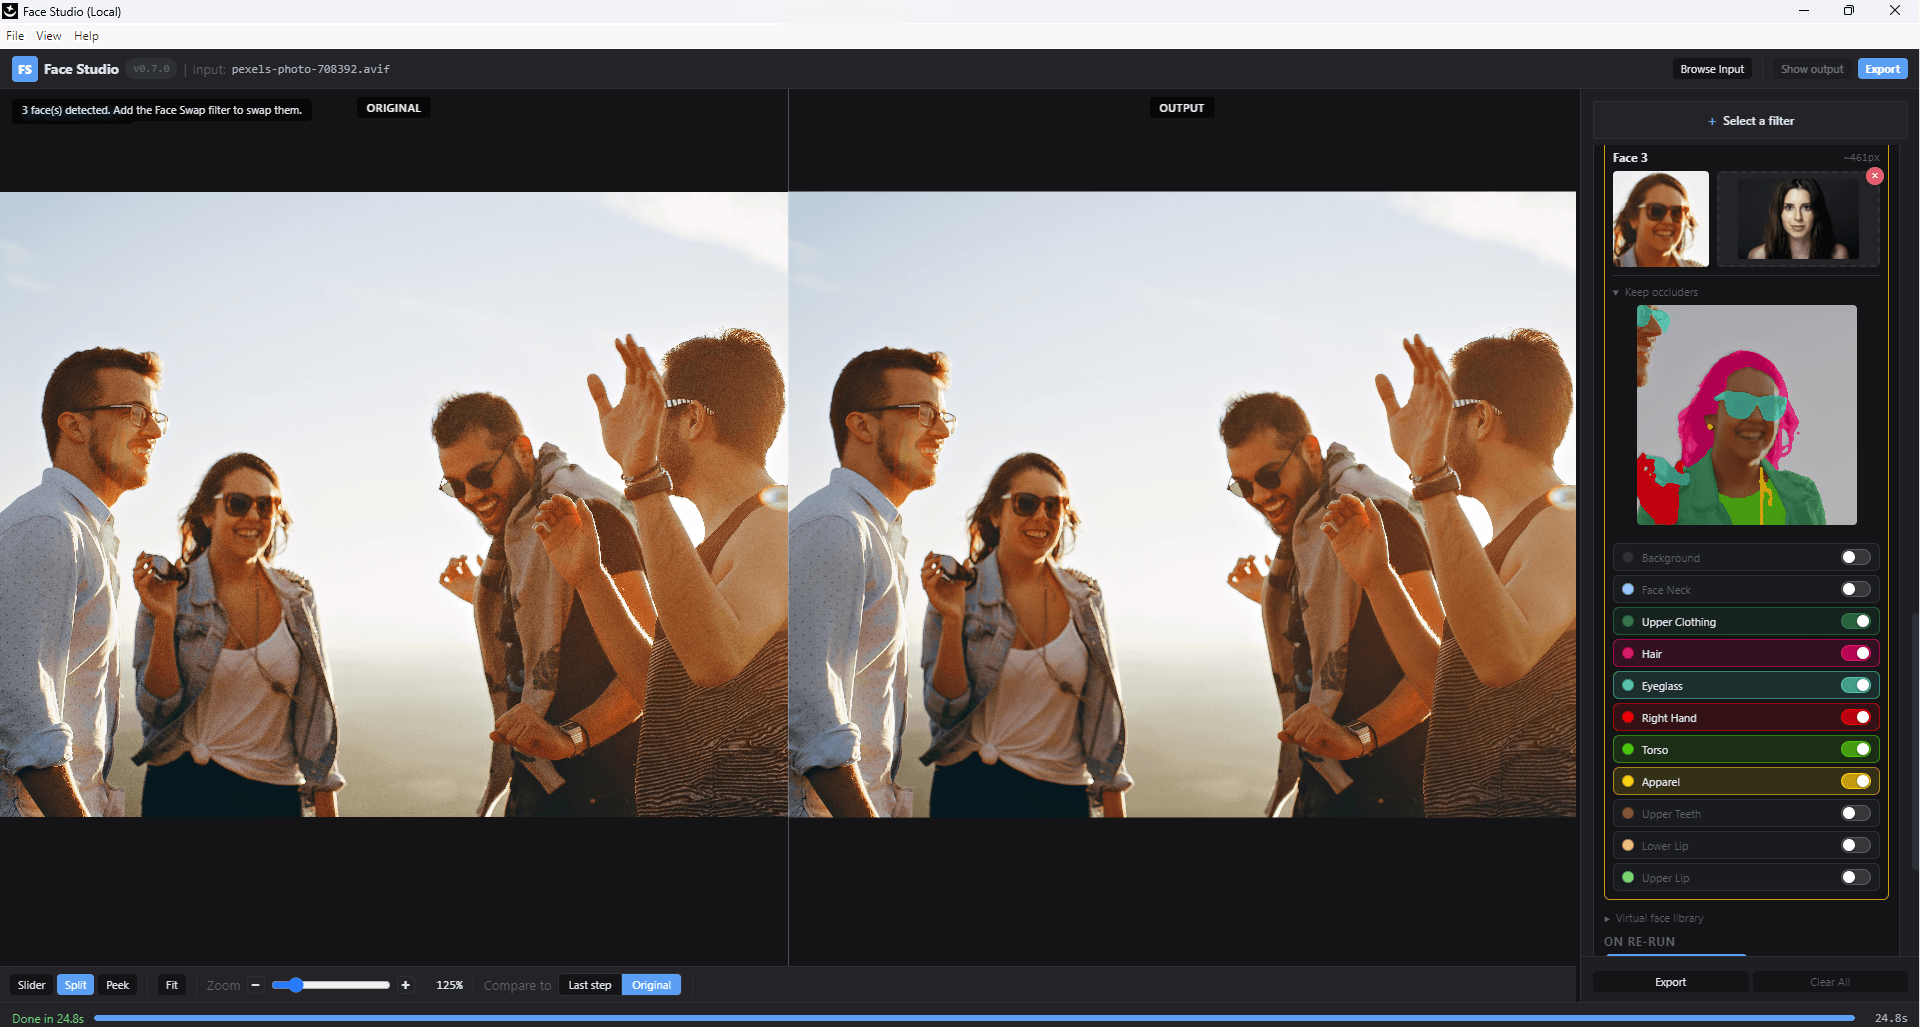Click zoom in plus button
The width and height of the screenshot is (1920, 1028).
(405, 985)
